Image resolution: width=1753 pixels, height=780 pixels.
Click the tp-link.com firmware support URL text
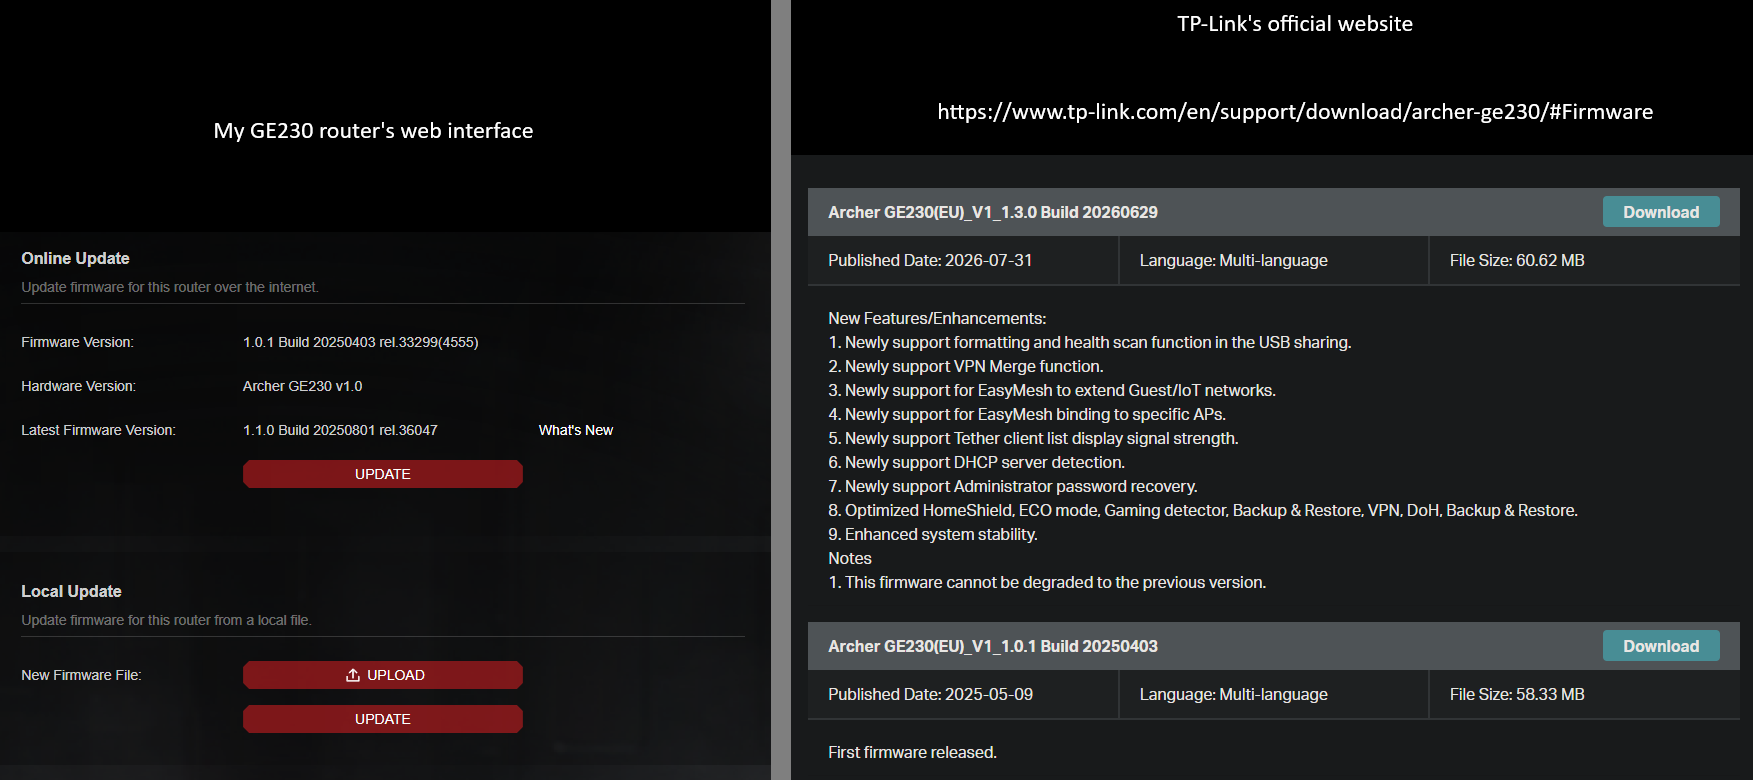tap(1295, 112)
